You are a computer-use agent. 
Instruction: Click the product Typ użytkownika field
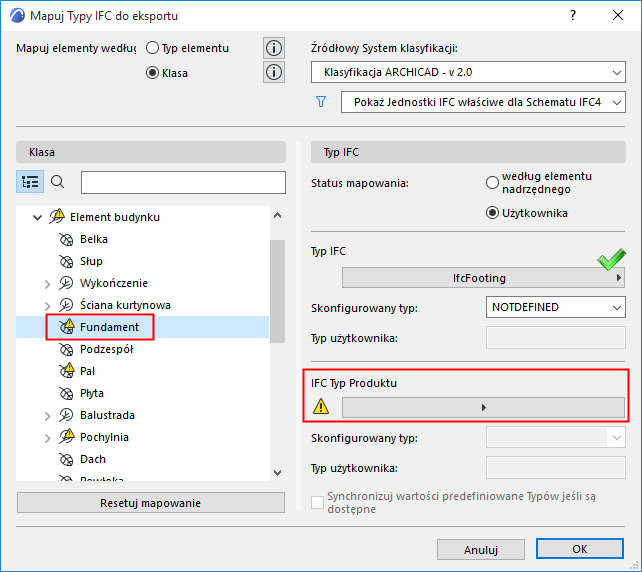click(556, 468)
